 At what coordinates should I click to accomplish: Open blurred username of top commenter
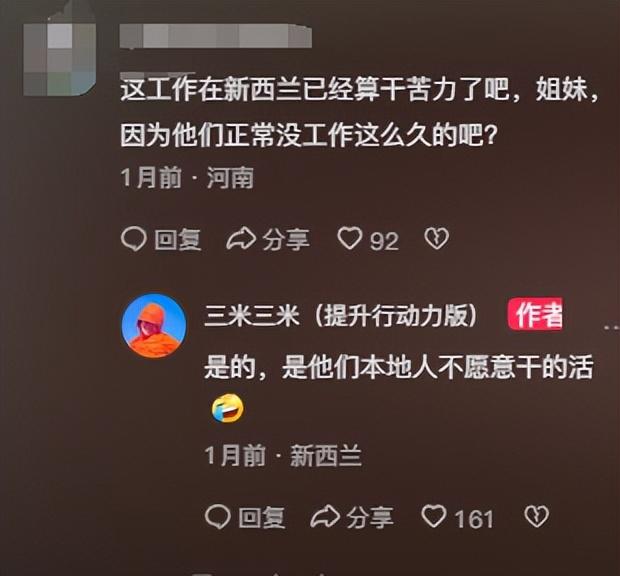[216, 36]
